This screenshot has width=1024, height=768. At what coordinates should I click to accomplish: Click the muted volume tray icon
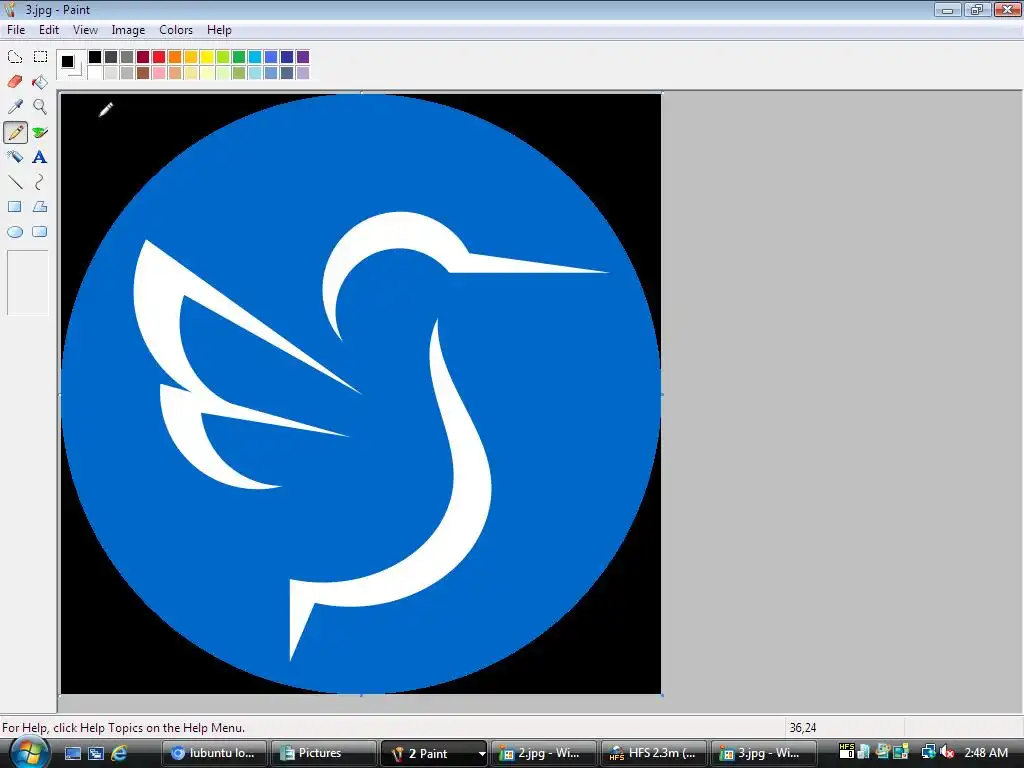(947, 752)
